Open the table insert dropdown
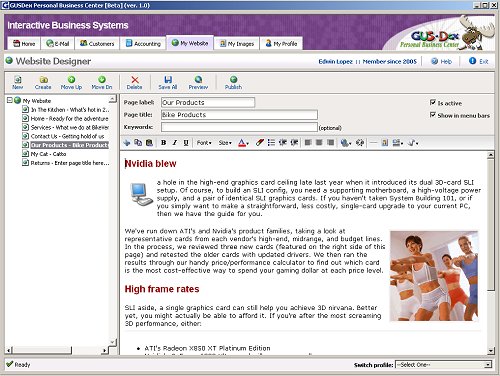500x376 pixels. (398, 143)
